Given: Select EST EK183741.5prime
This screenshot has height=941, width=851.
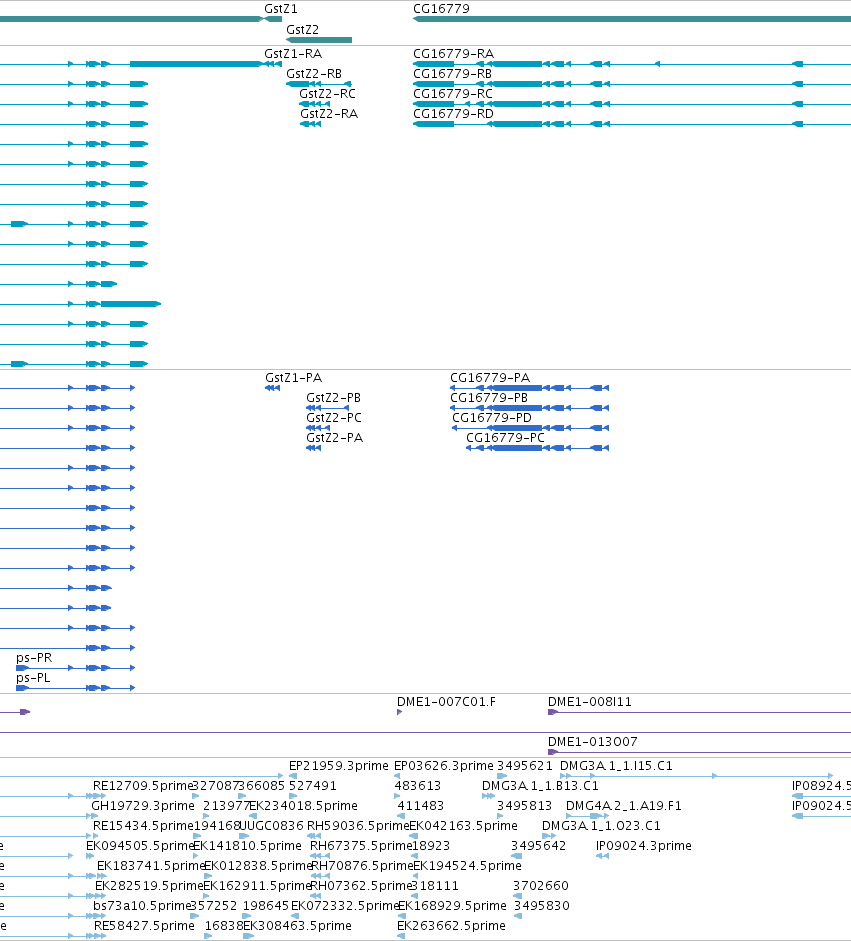Looking at the screenshot, I should click(x=151, y=866).
